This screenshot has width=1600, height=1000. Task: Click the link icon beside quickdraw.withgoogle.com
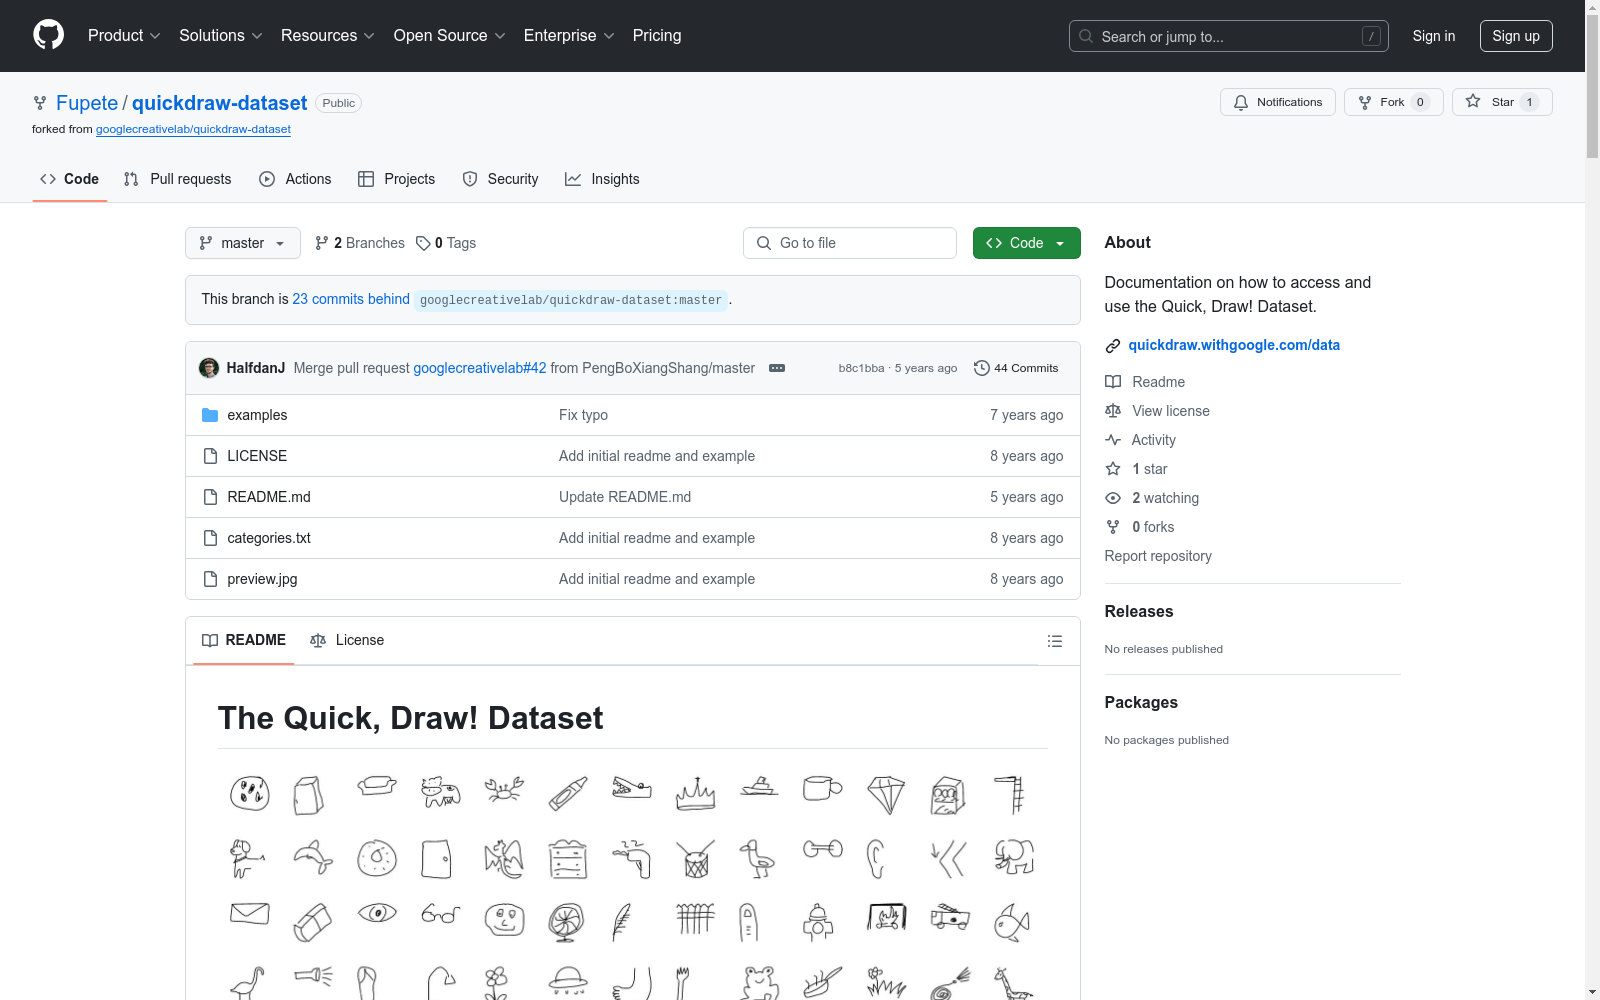pos(1112,346)
